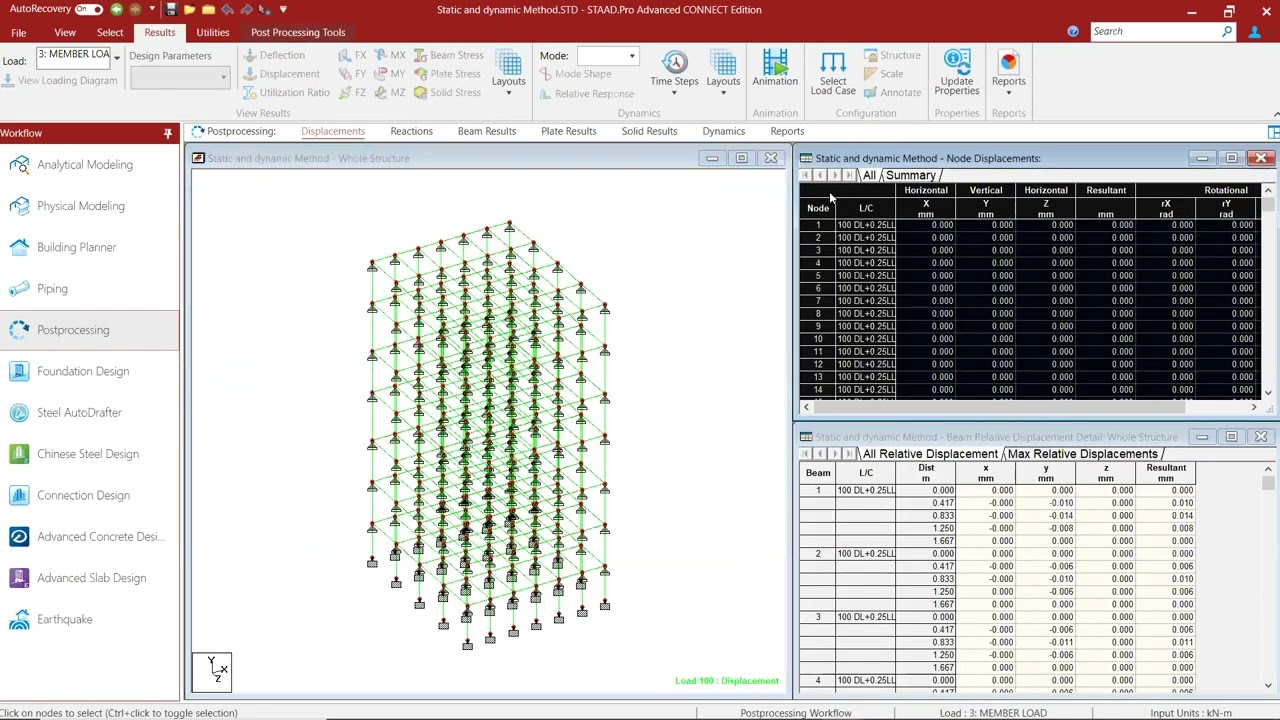Screen dimensions: 1280x720
Task: Open the Mode dropdown
Action: [x=632, y=56]
